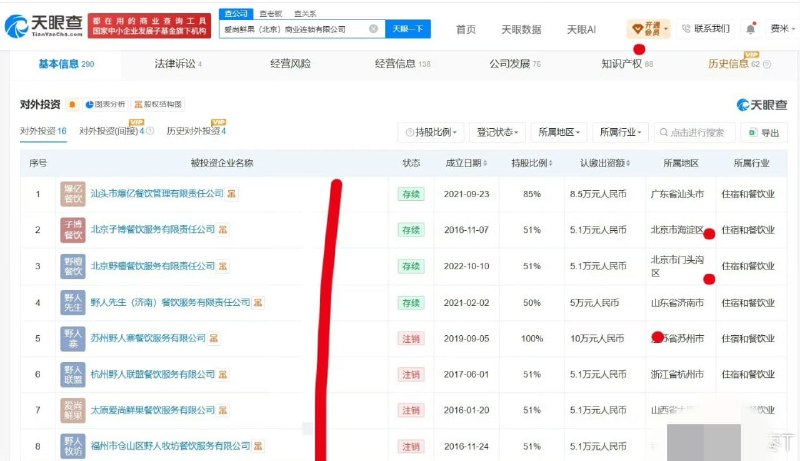This screenshot has width=800, height=461.
Task: Select the 2021-09-23 date cell
Action: 466,194
